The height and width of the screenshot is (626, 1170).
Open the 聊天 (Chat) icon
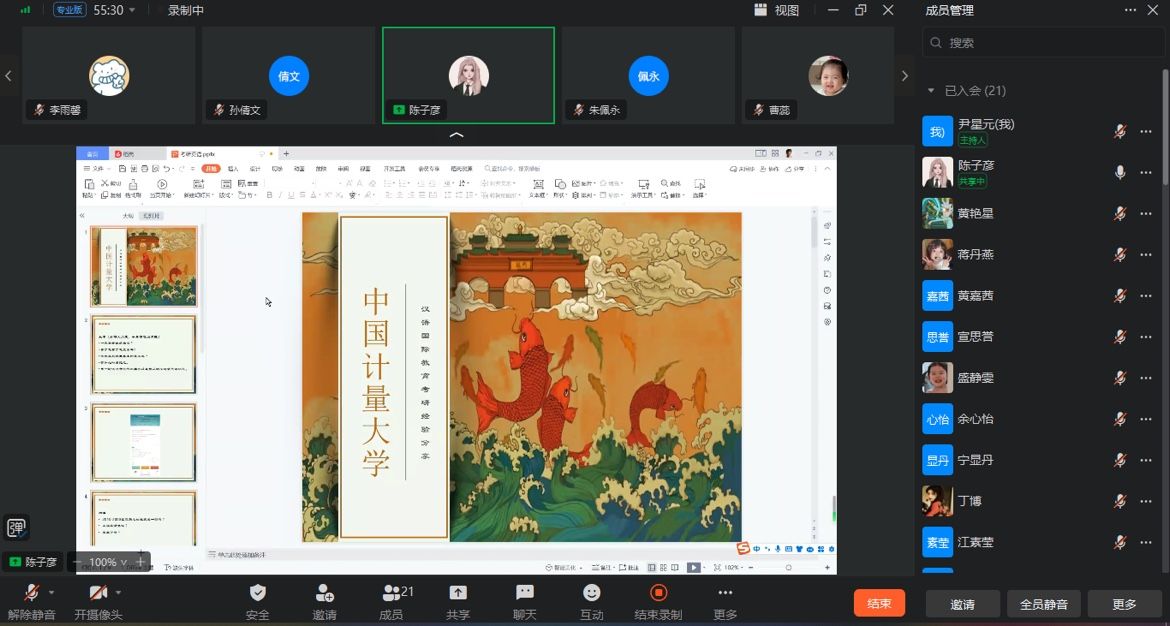point(525,593)
